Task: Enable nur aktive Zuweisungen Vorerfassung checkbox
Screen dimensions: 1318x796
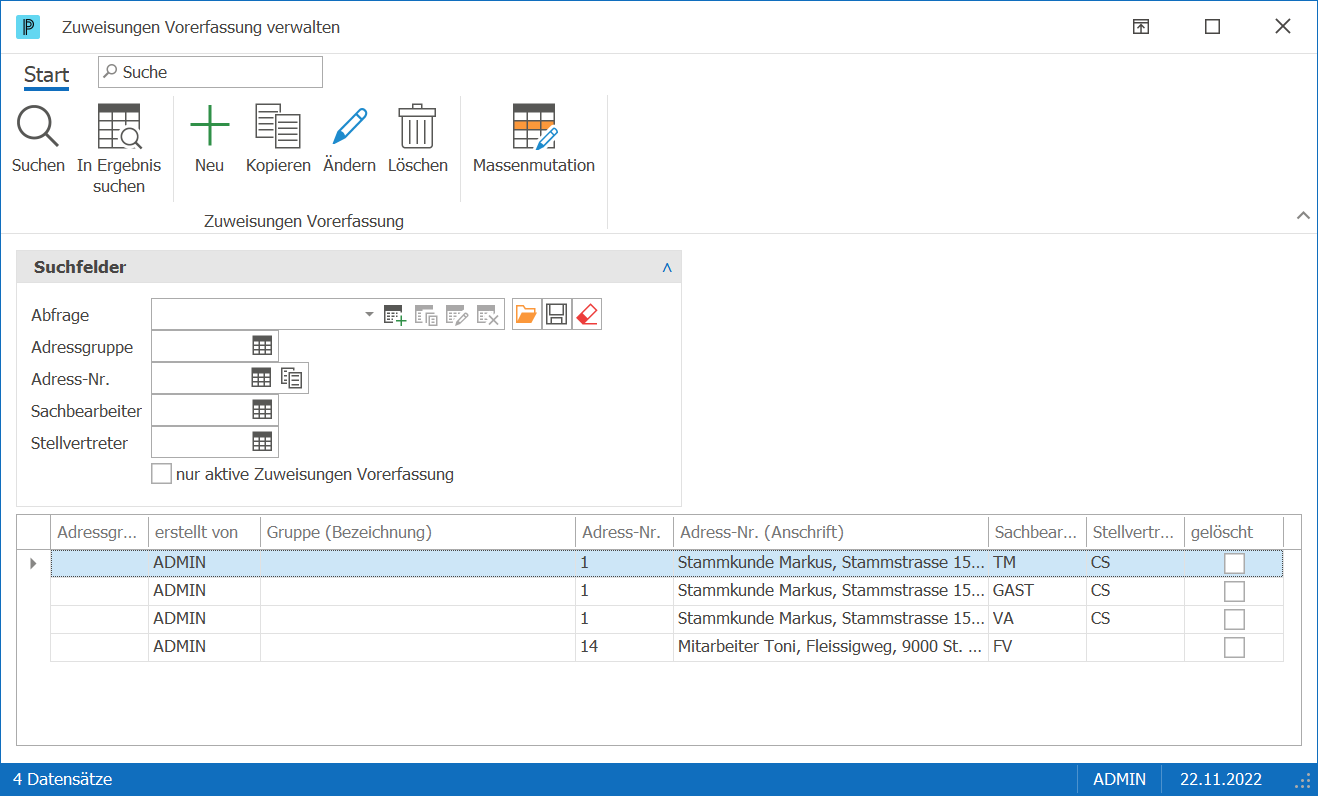Action: click(x=161, y=474)
